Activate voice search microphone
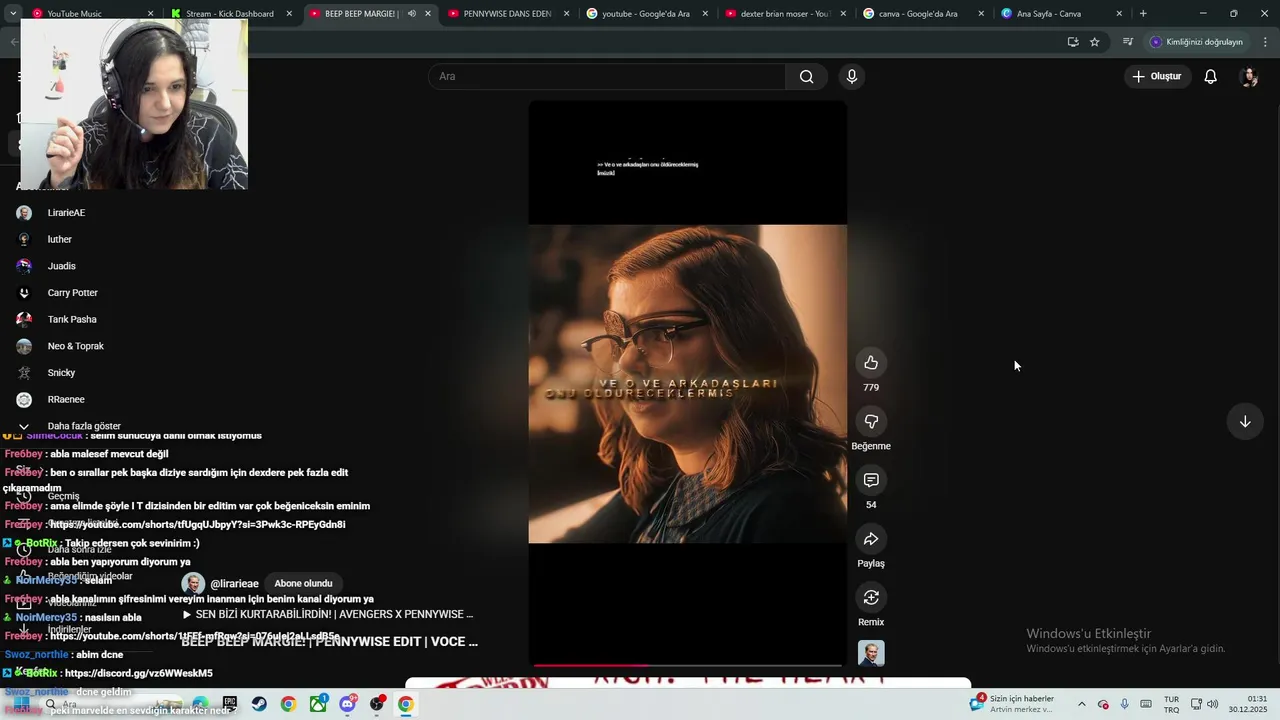Image resolution: width=1280 pixels, height=720 pixels. pyautogui.click(x=852, y=77)
